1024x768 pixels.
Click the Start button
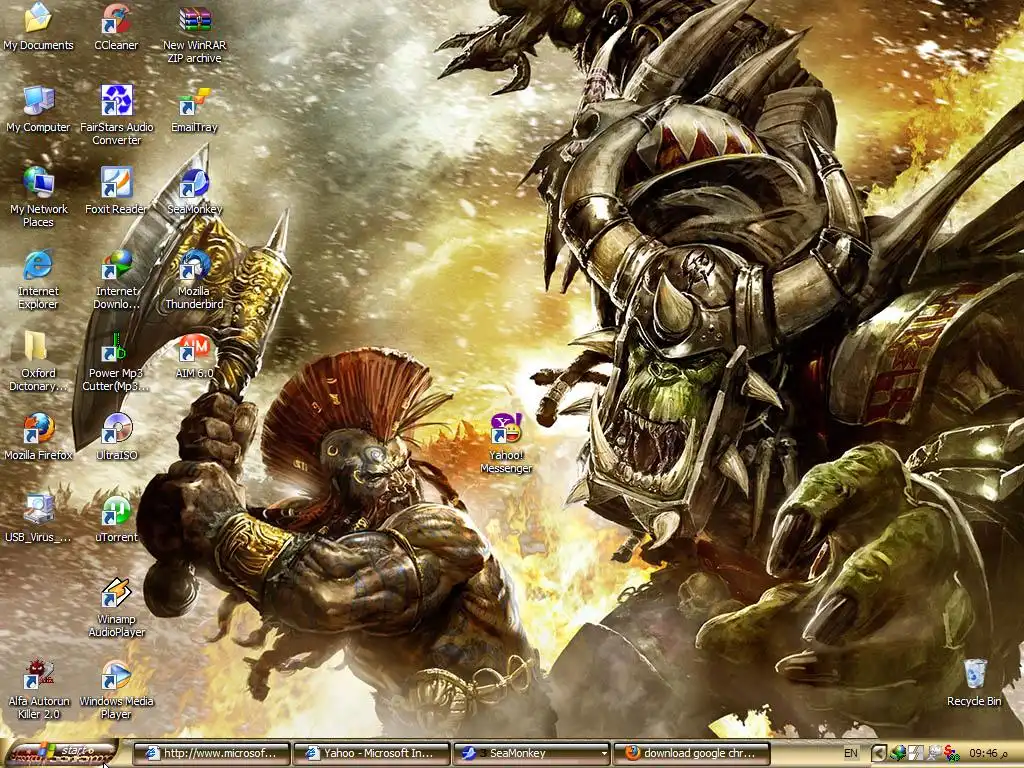(60, 753)
